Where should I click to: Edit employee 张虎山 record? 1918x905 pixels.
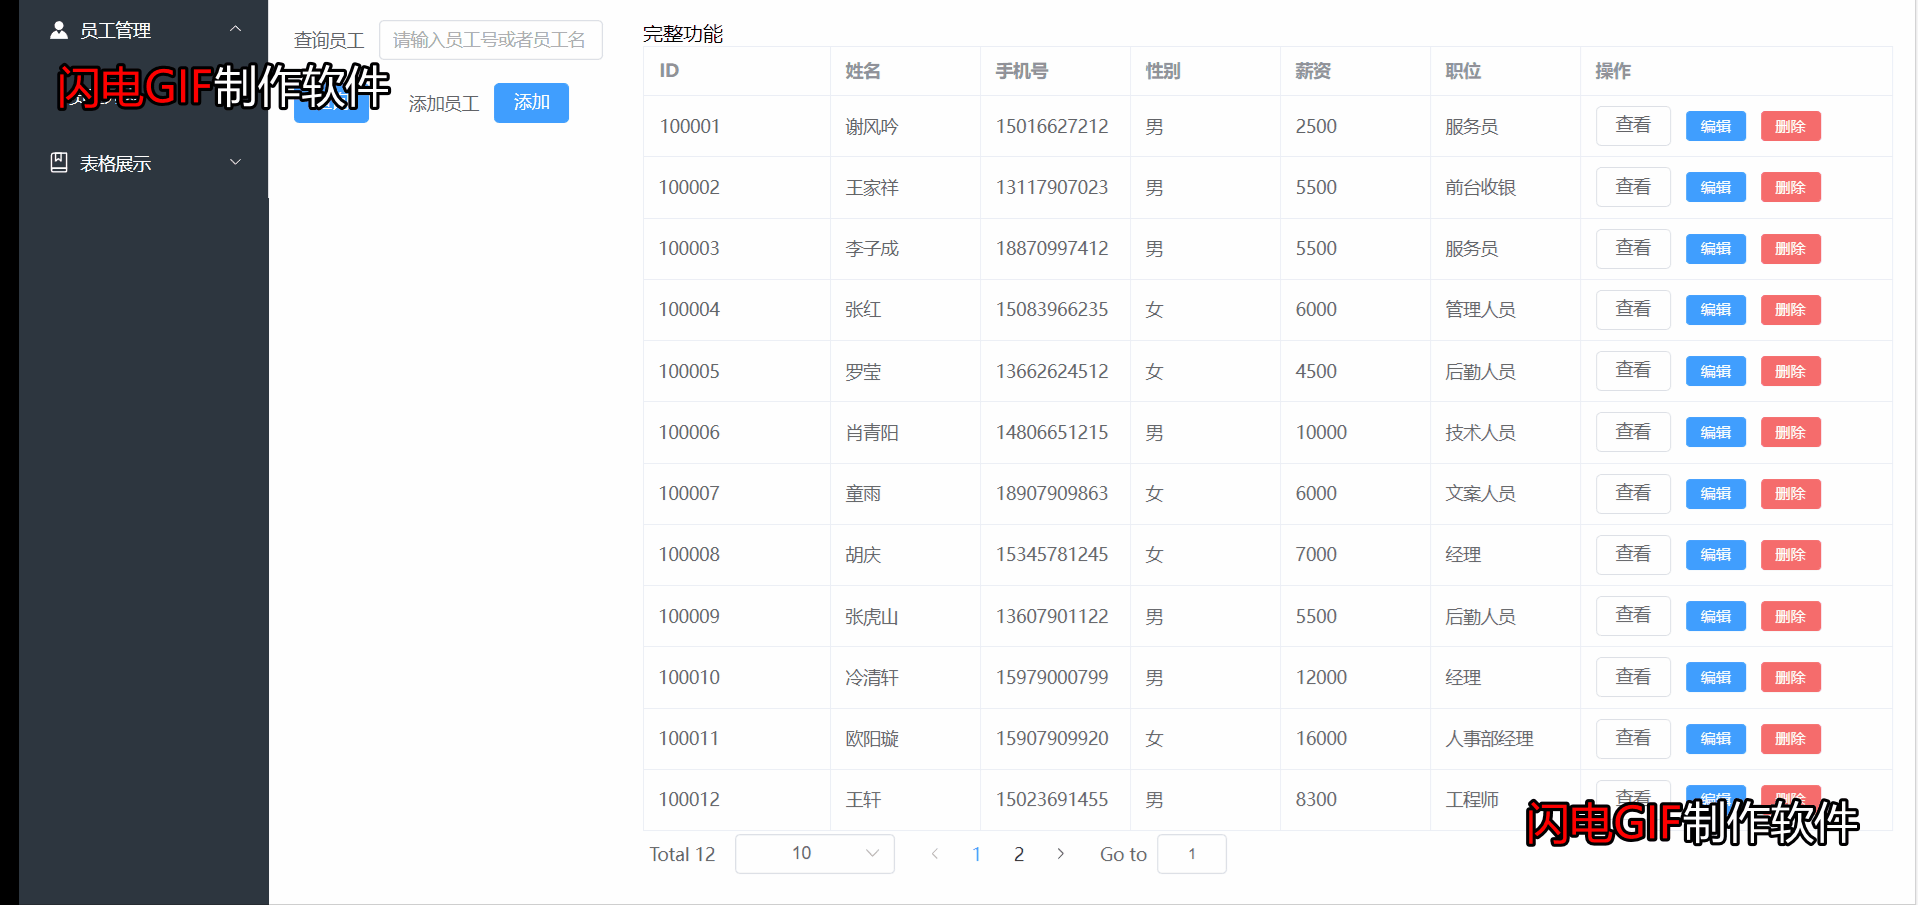[x=1716, y=616]
